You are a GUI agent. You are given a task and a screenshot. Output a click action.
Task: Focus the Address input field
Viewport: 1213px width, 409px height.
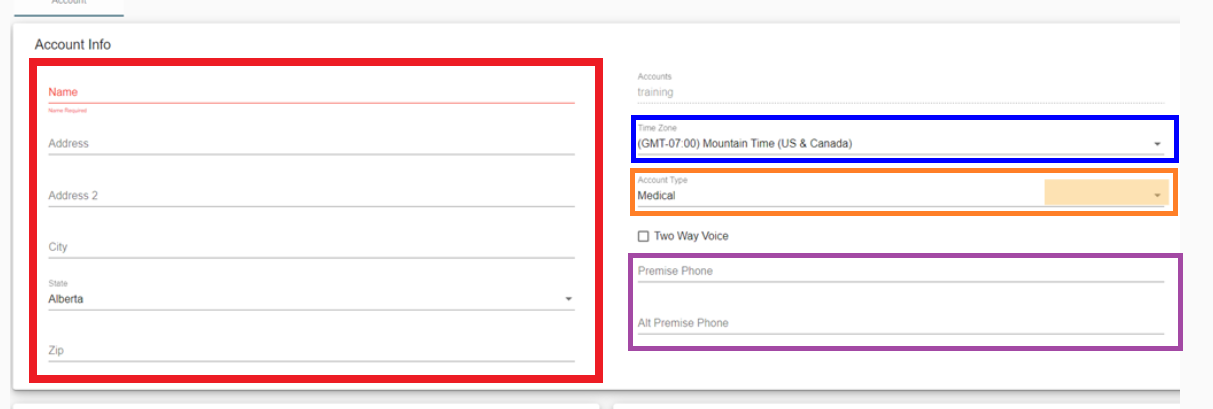click(310, 144)
